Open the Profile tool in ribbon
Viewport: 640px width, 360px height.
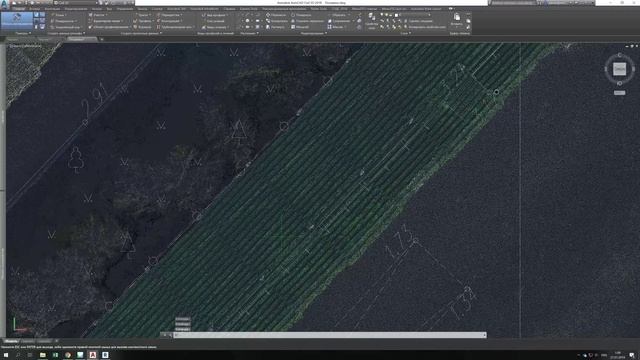tap(144, 21)
